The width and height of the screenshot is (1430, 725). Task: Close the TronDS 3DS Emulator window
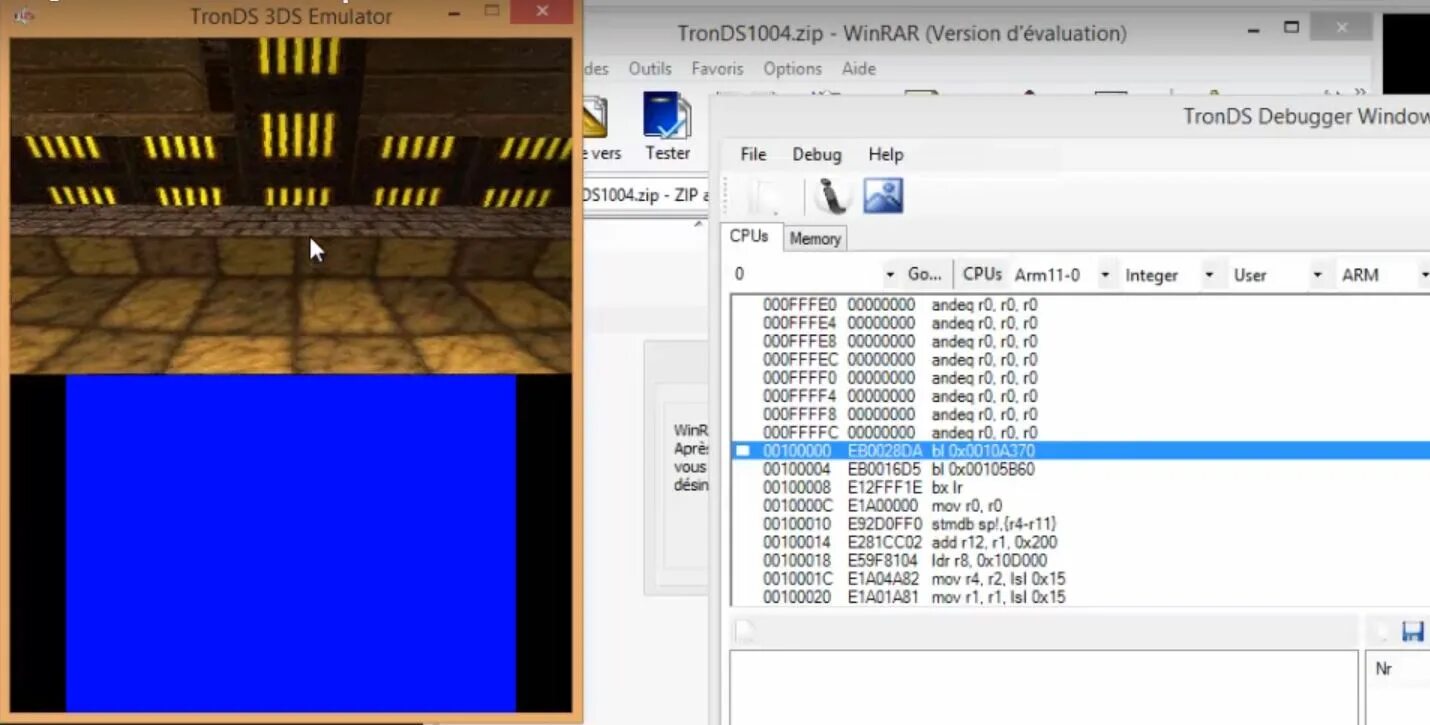[542, 12]
